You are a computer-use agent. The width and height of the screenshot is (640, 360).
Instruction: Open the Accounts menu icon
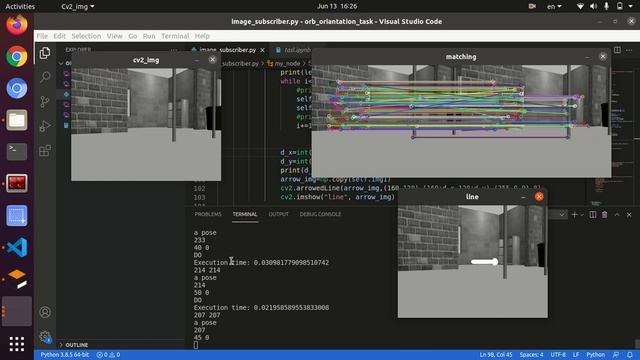[x=45, y=312]
